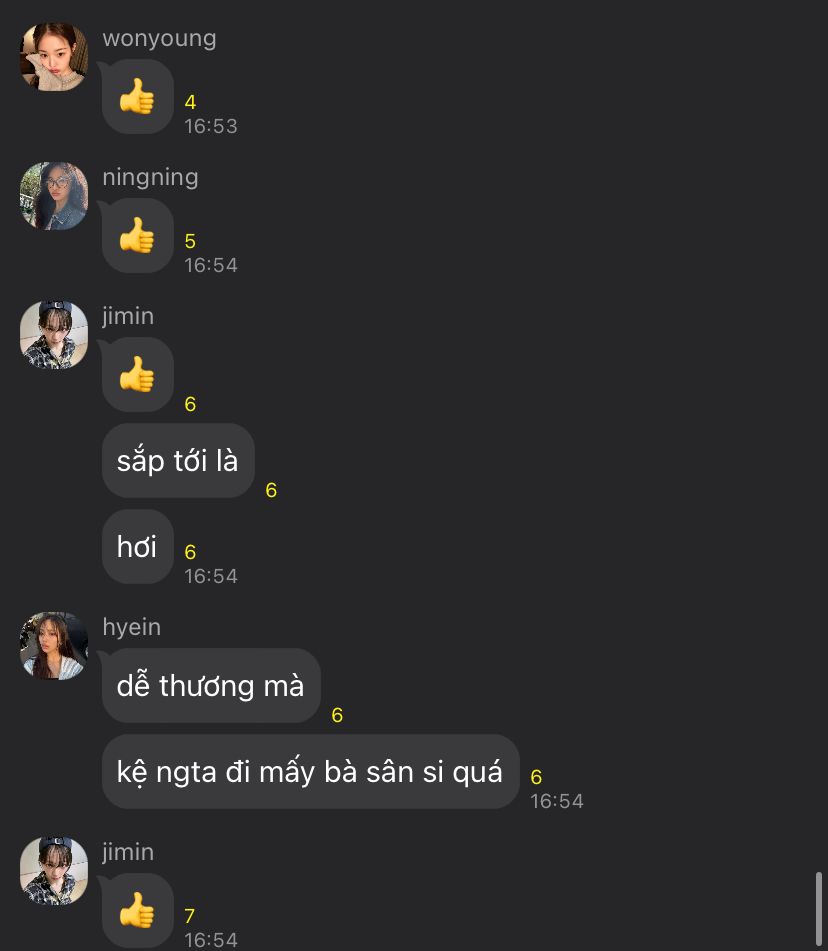Screen dimensions: 828x951
Task: Tap the hyein username label
Action: [132, 627]
